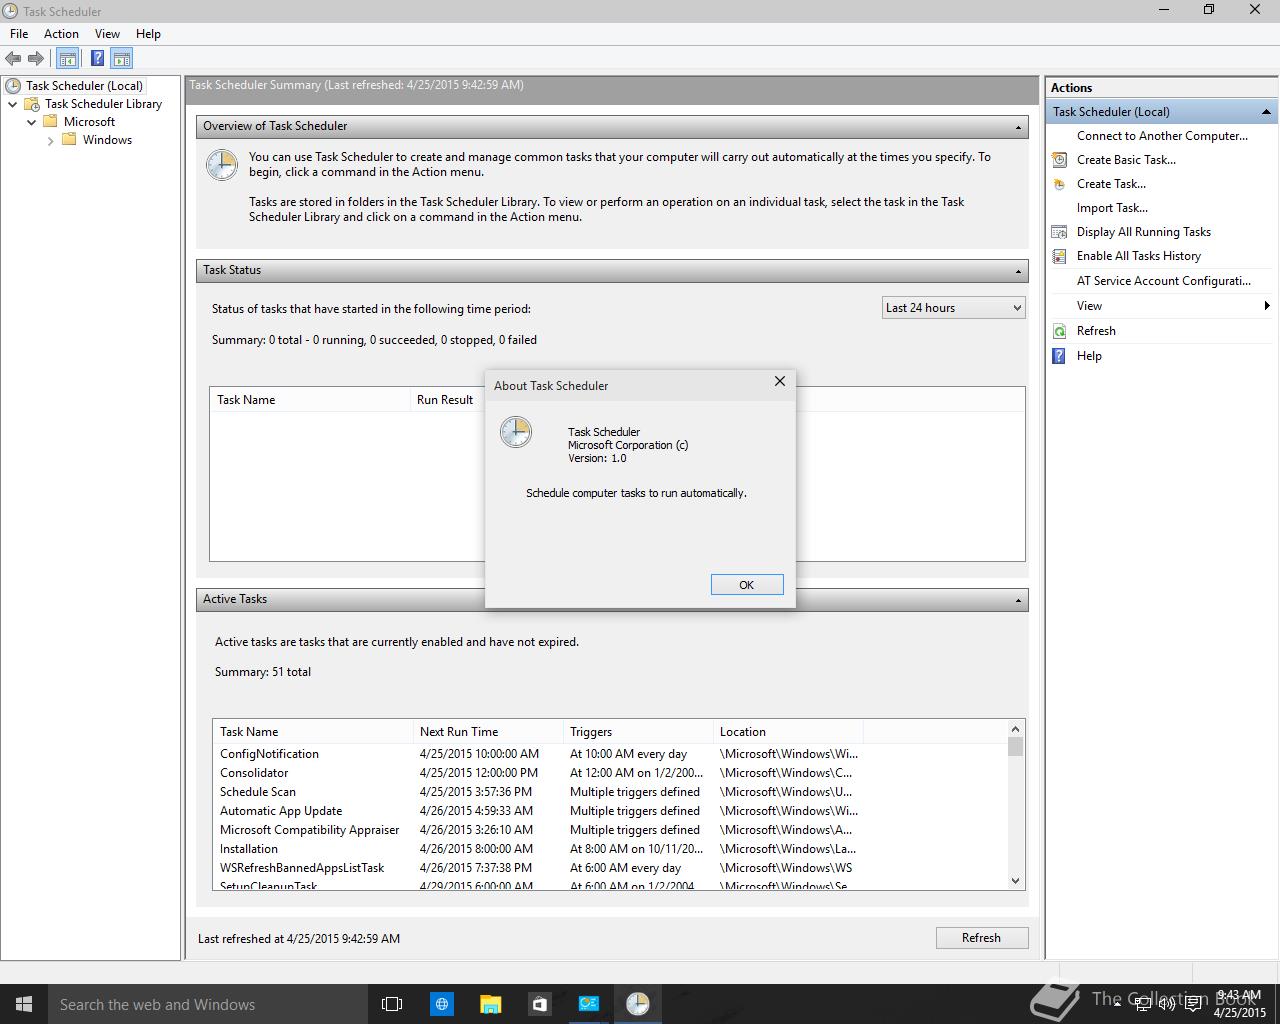Click the clock icon in About dialog
This screenshot has height=1024, width=1280.
[516, 432]
